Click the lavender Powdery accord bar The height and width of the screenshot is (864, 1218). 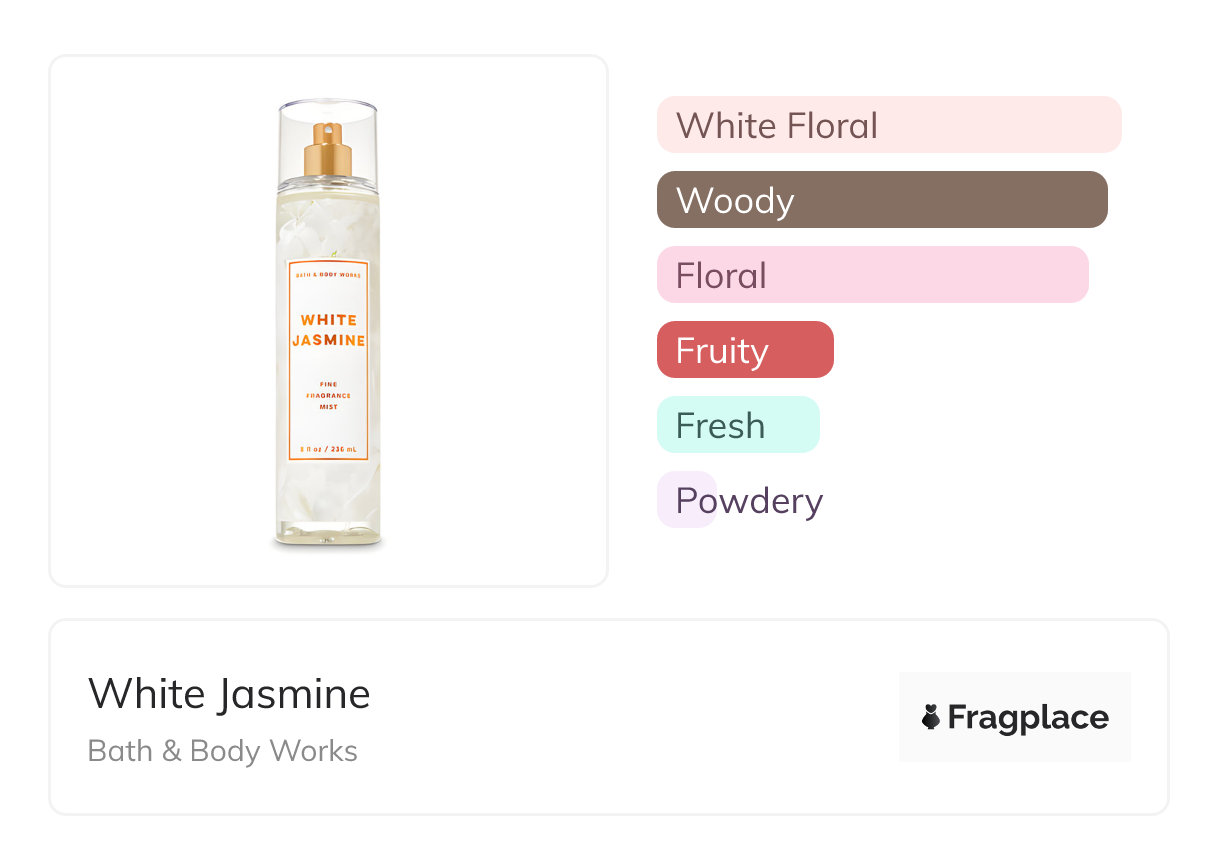(687, 500)
